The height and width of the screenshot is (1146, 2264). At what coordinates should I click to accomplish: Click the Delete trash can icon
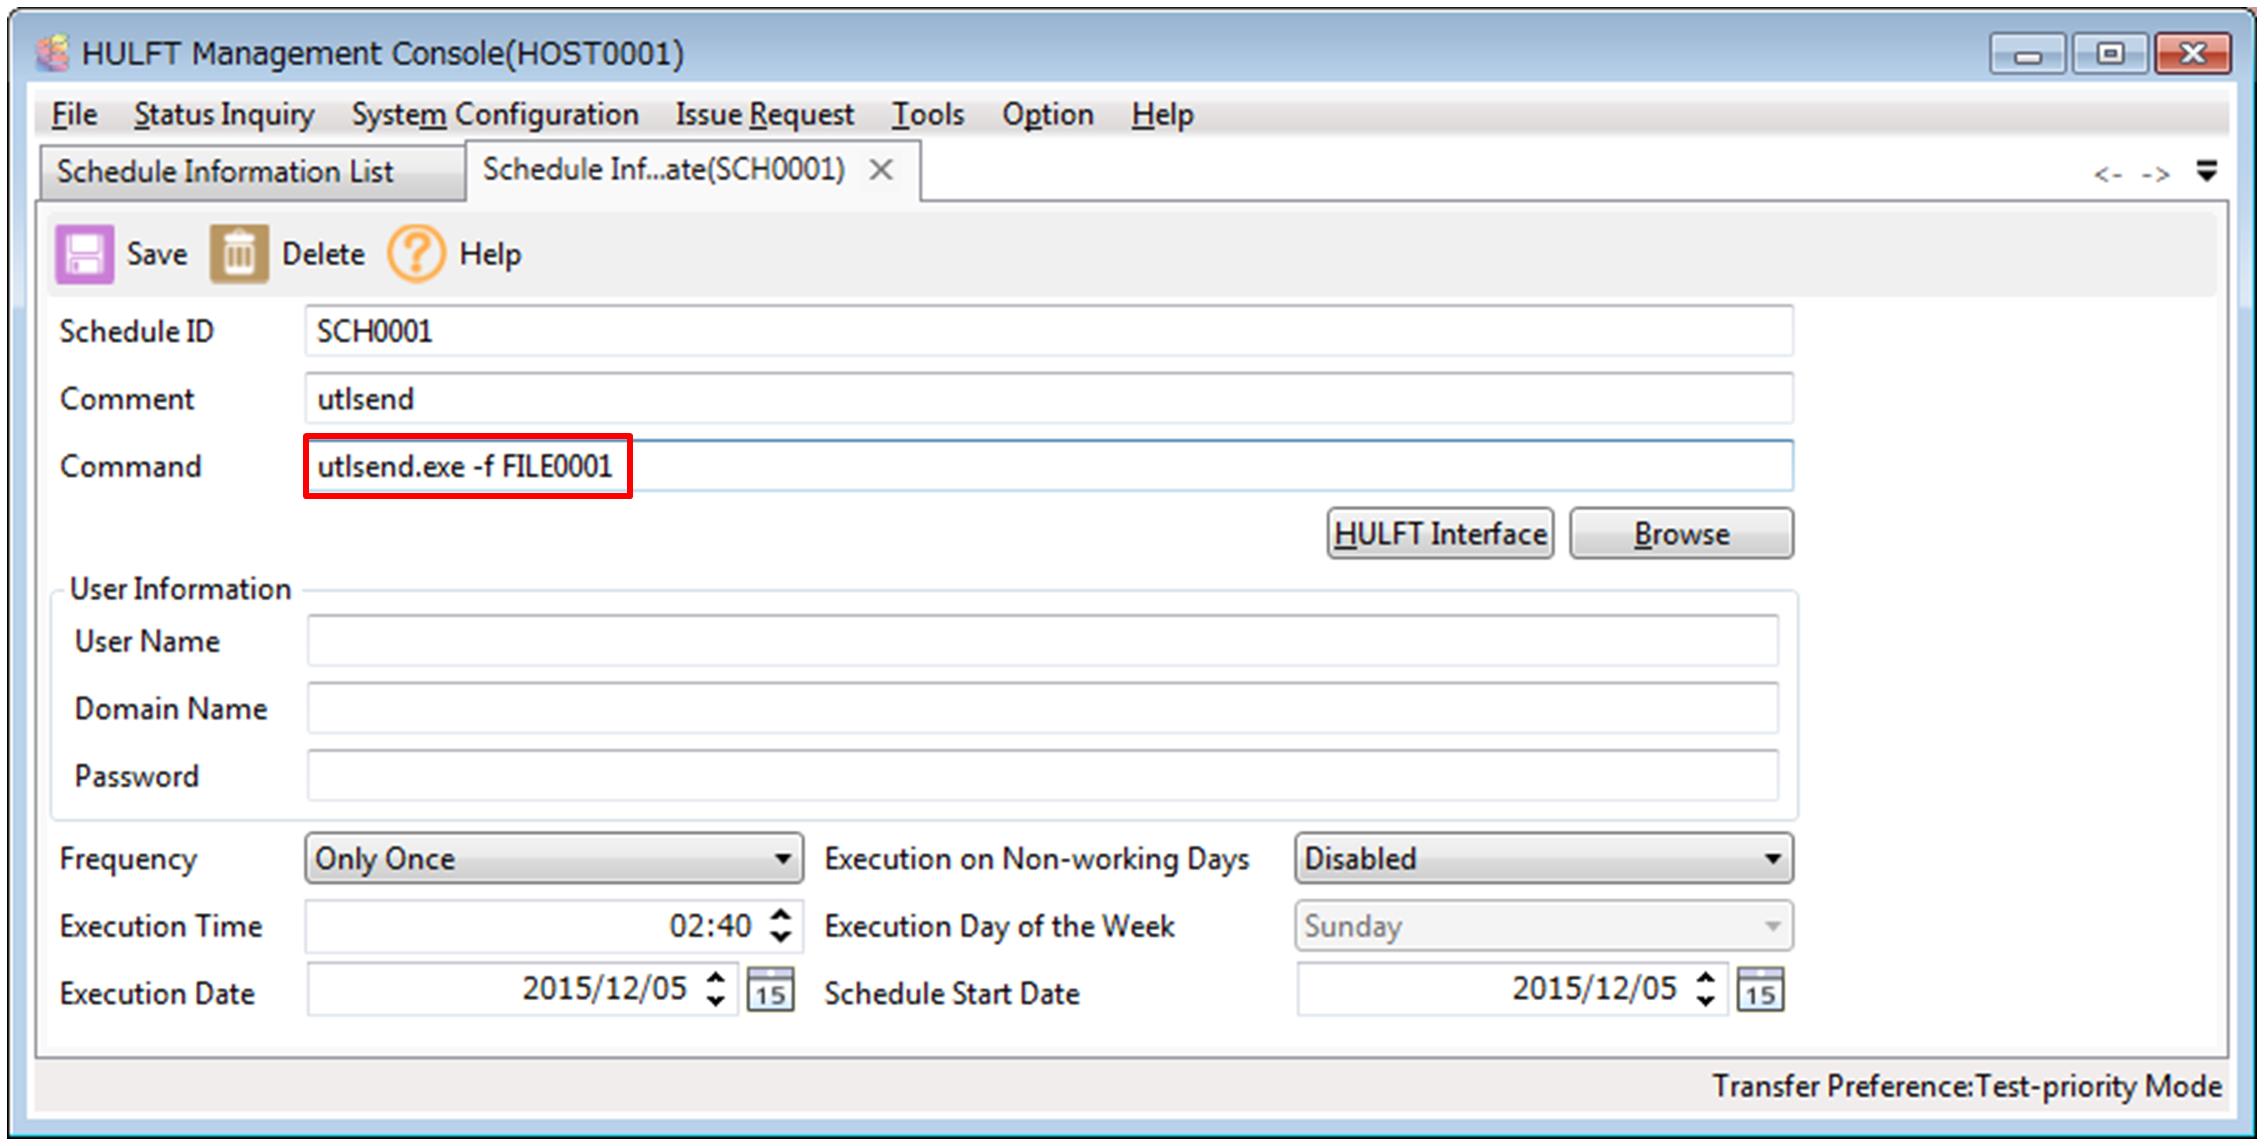[x=239, y=254]
